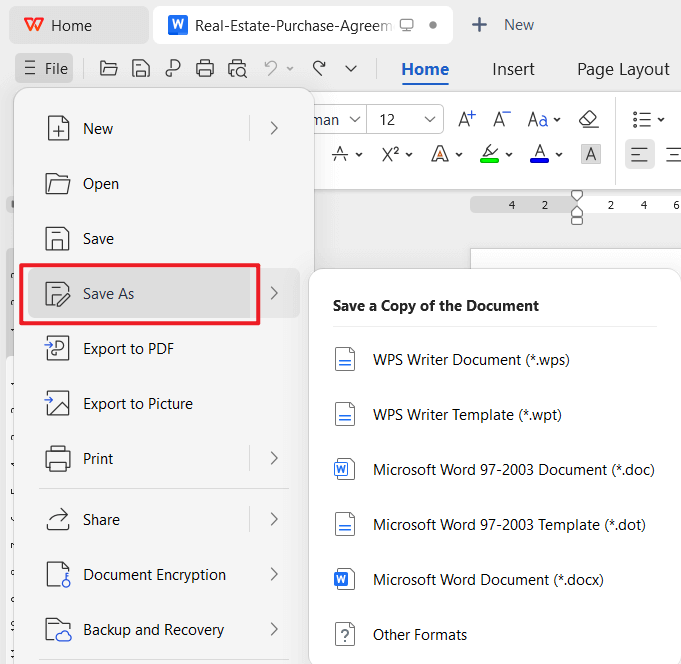Screen dimensions: 681x664
Task: Click the monitor icon on document tab
Action: [407, 25]
